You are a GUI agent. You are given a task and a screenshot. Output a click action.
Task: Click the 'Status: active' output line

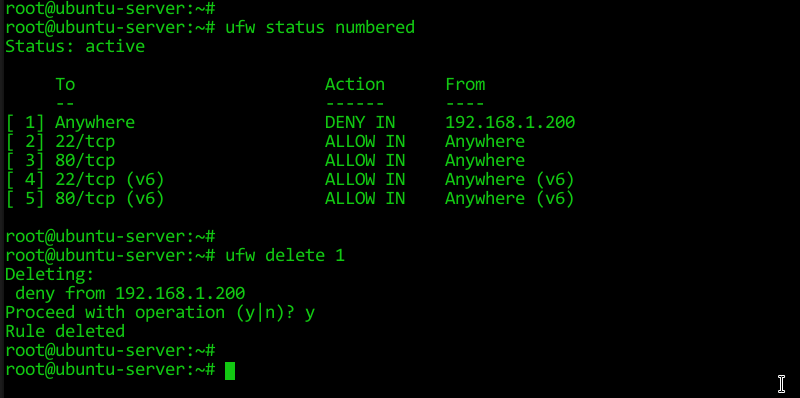[x=75, y=46]
